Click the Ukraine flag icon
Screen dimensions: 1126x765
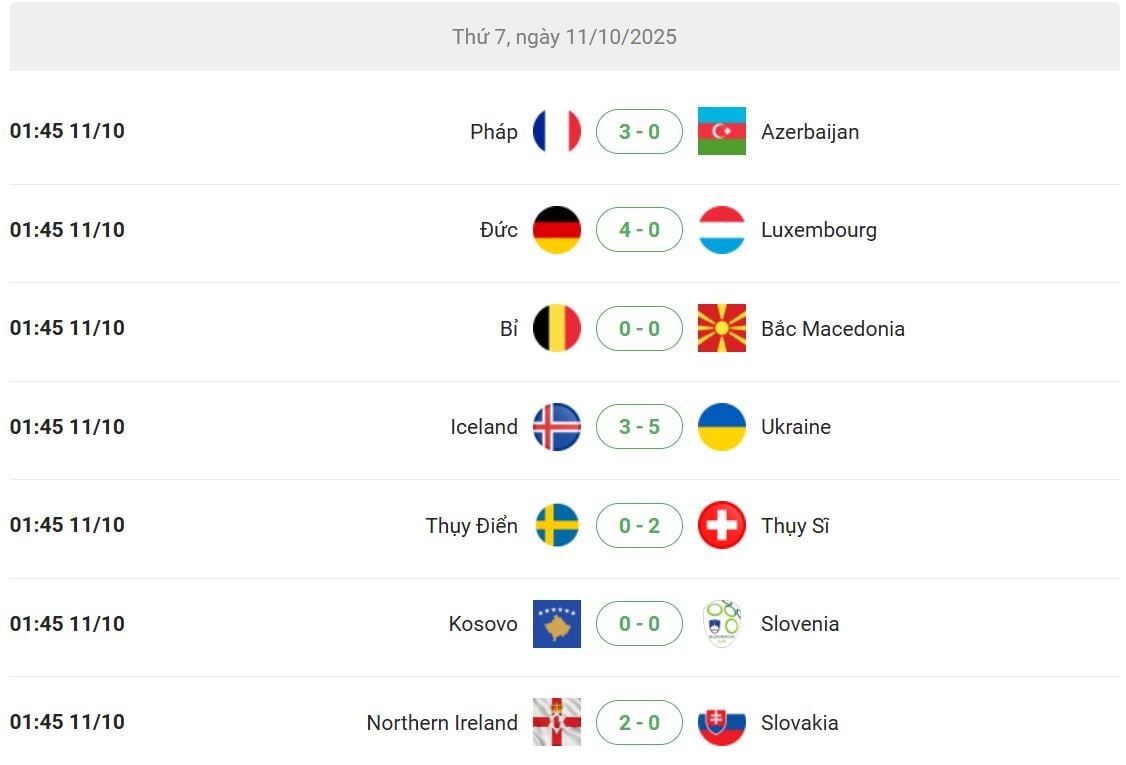(x=721, y=427)
